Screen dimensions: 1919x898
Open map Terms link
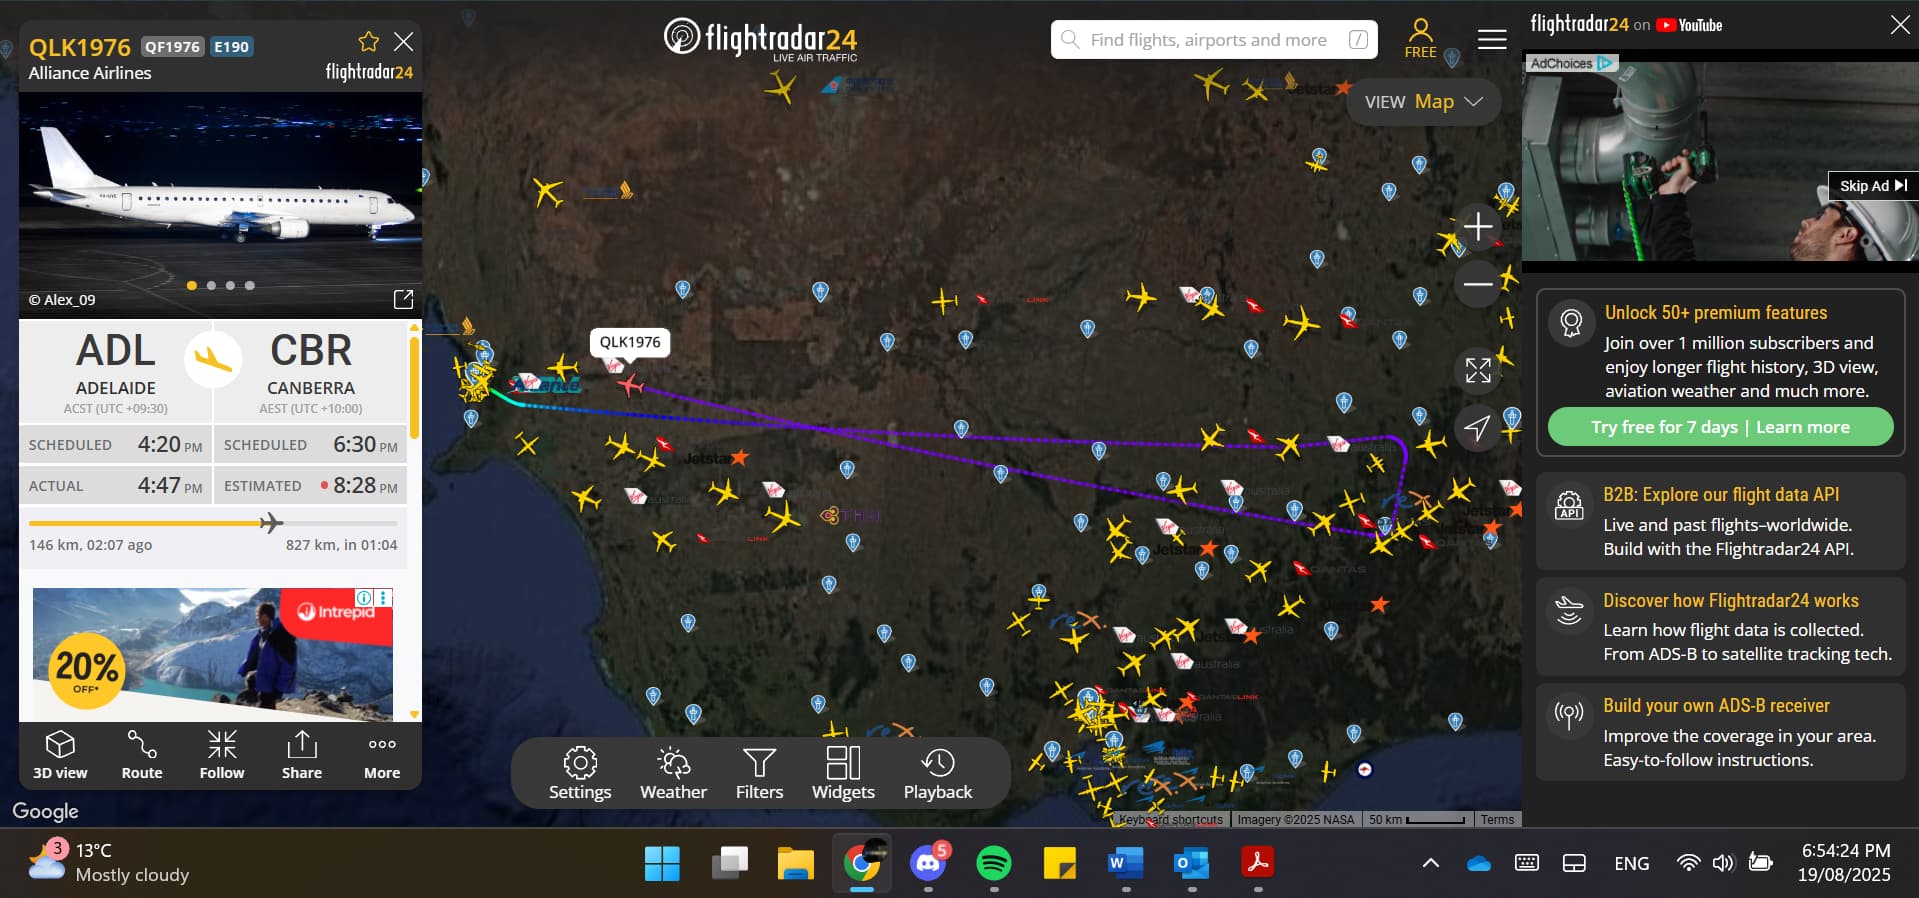1497,820
